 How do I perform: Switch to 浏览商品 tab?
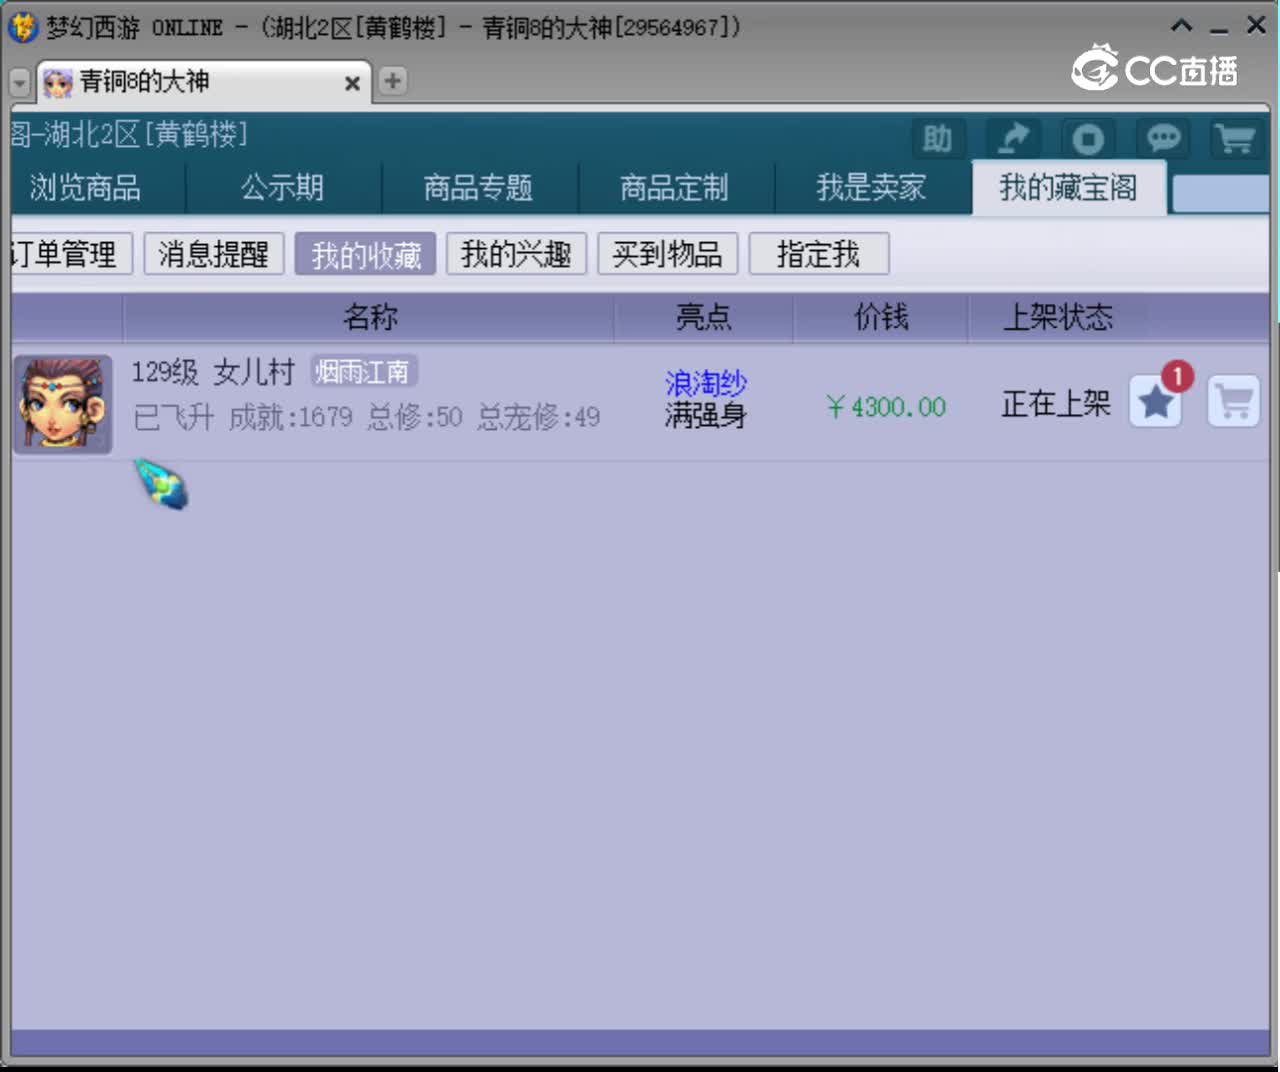85,187
